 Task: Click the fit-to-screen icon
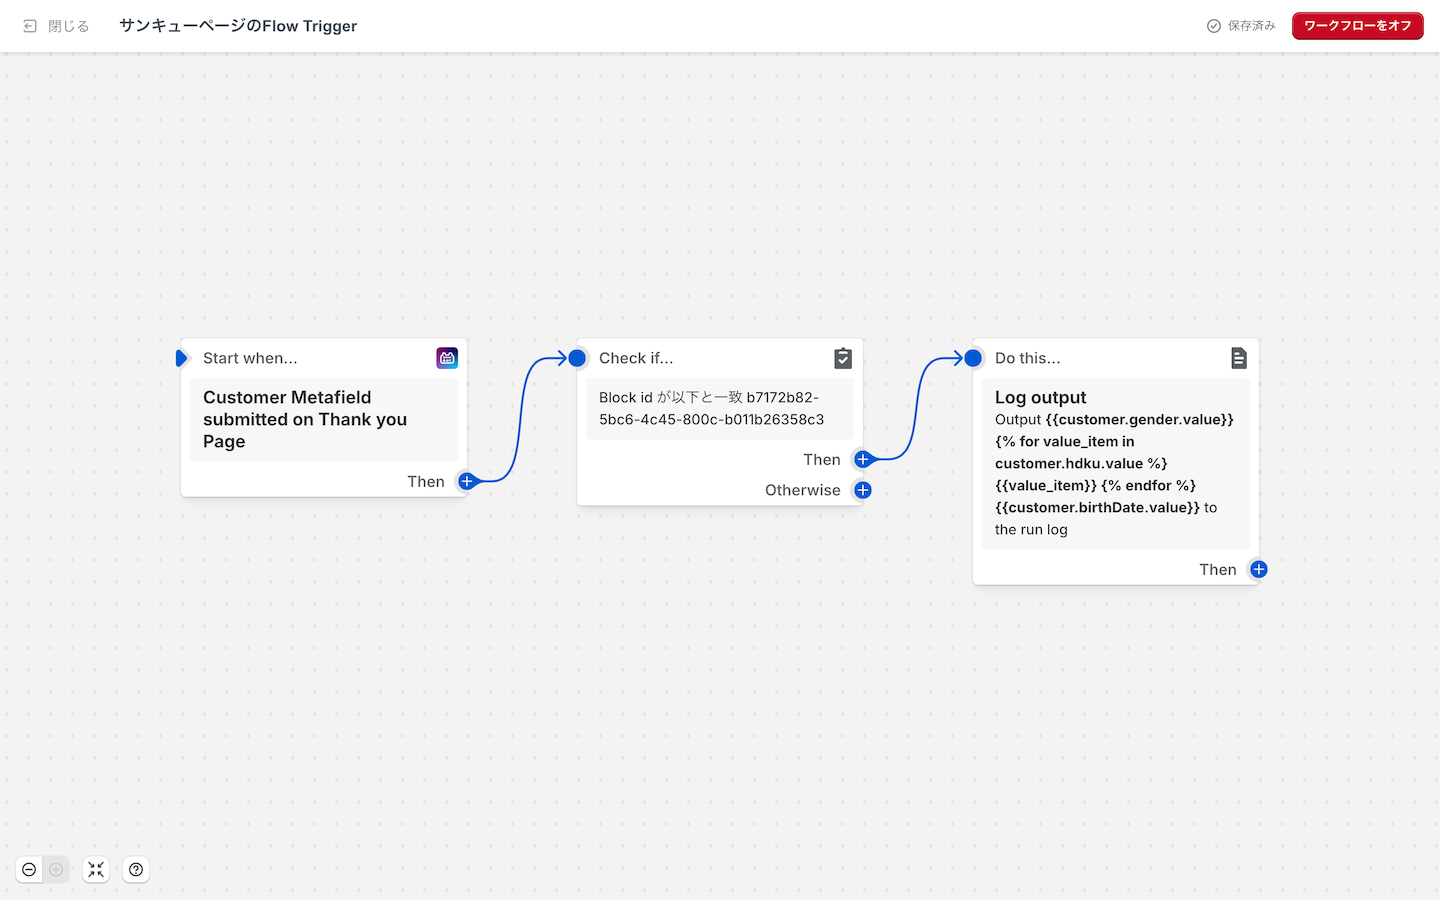(96, 870)
